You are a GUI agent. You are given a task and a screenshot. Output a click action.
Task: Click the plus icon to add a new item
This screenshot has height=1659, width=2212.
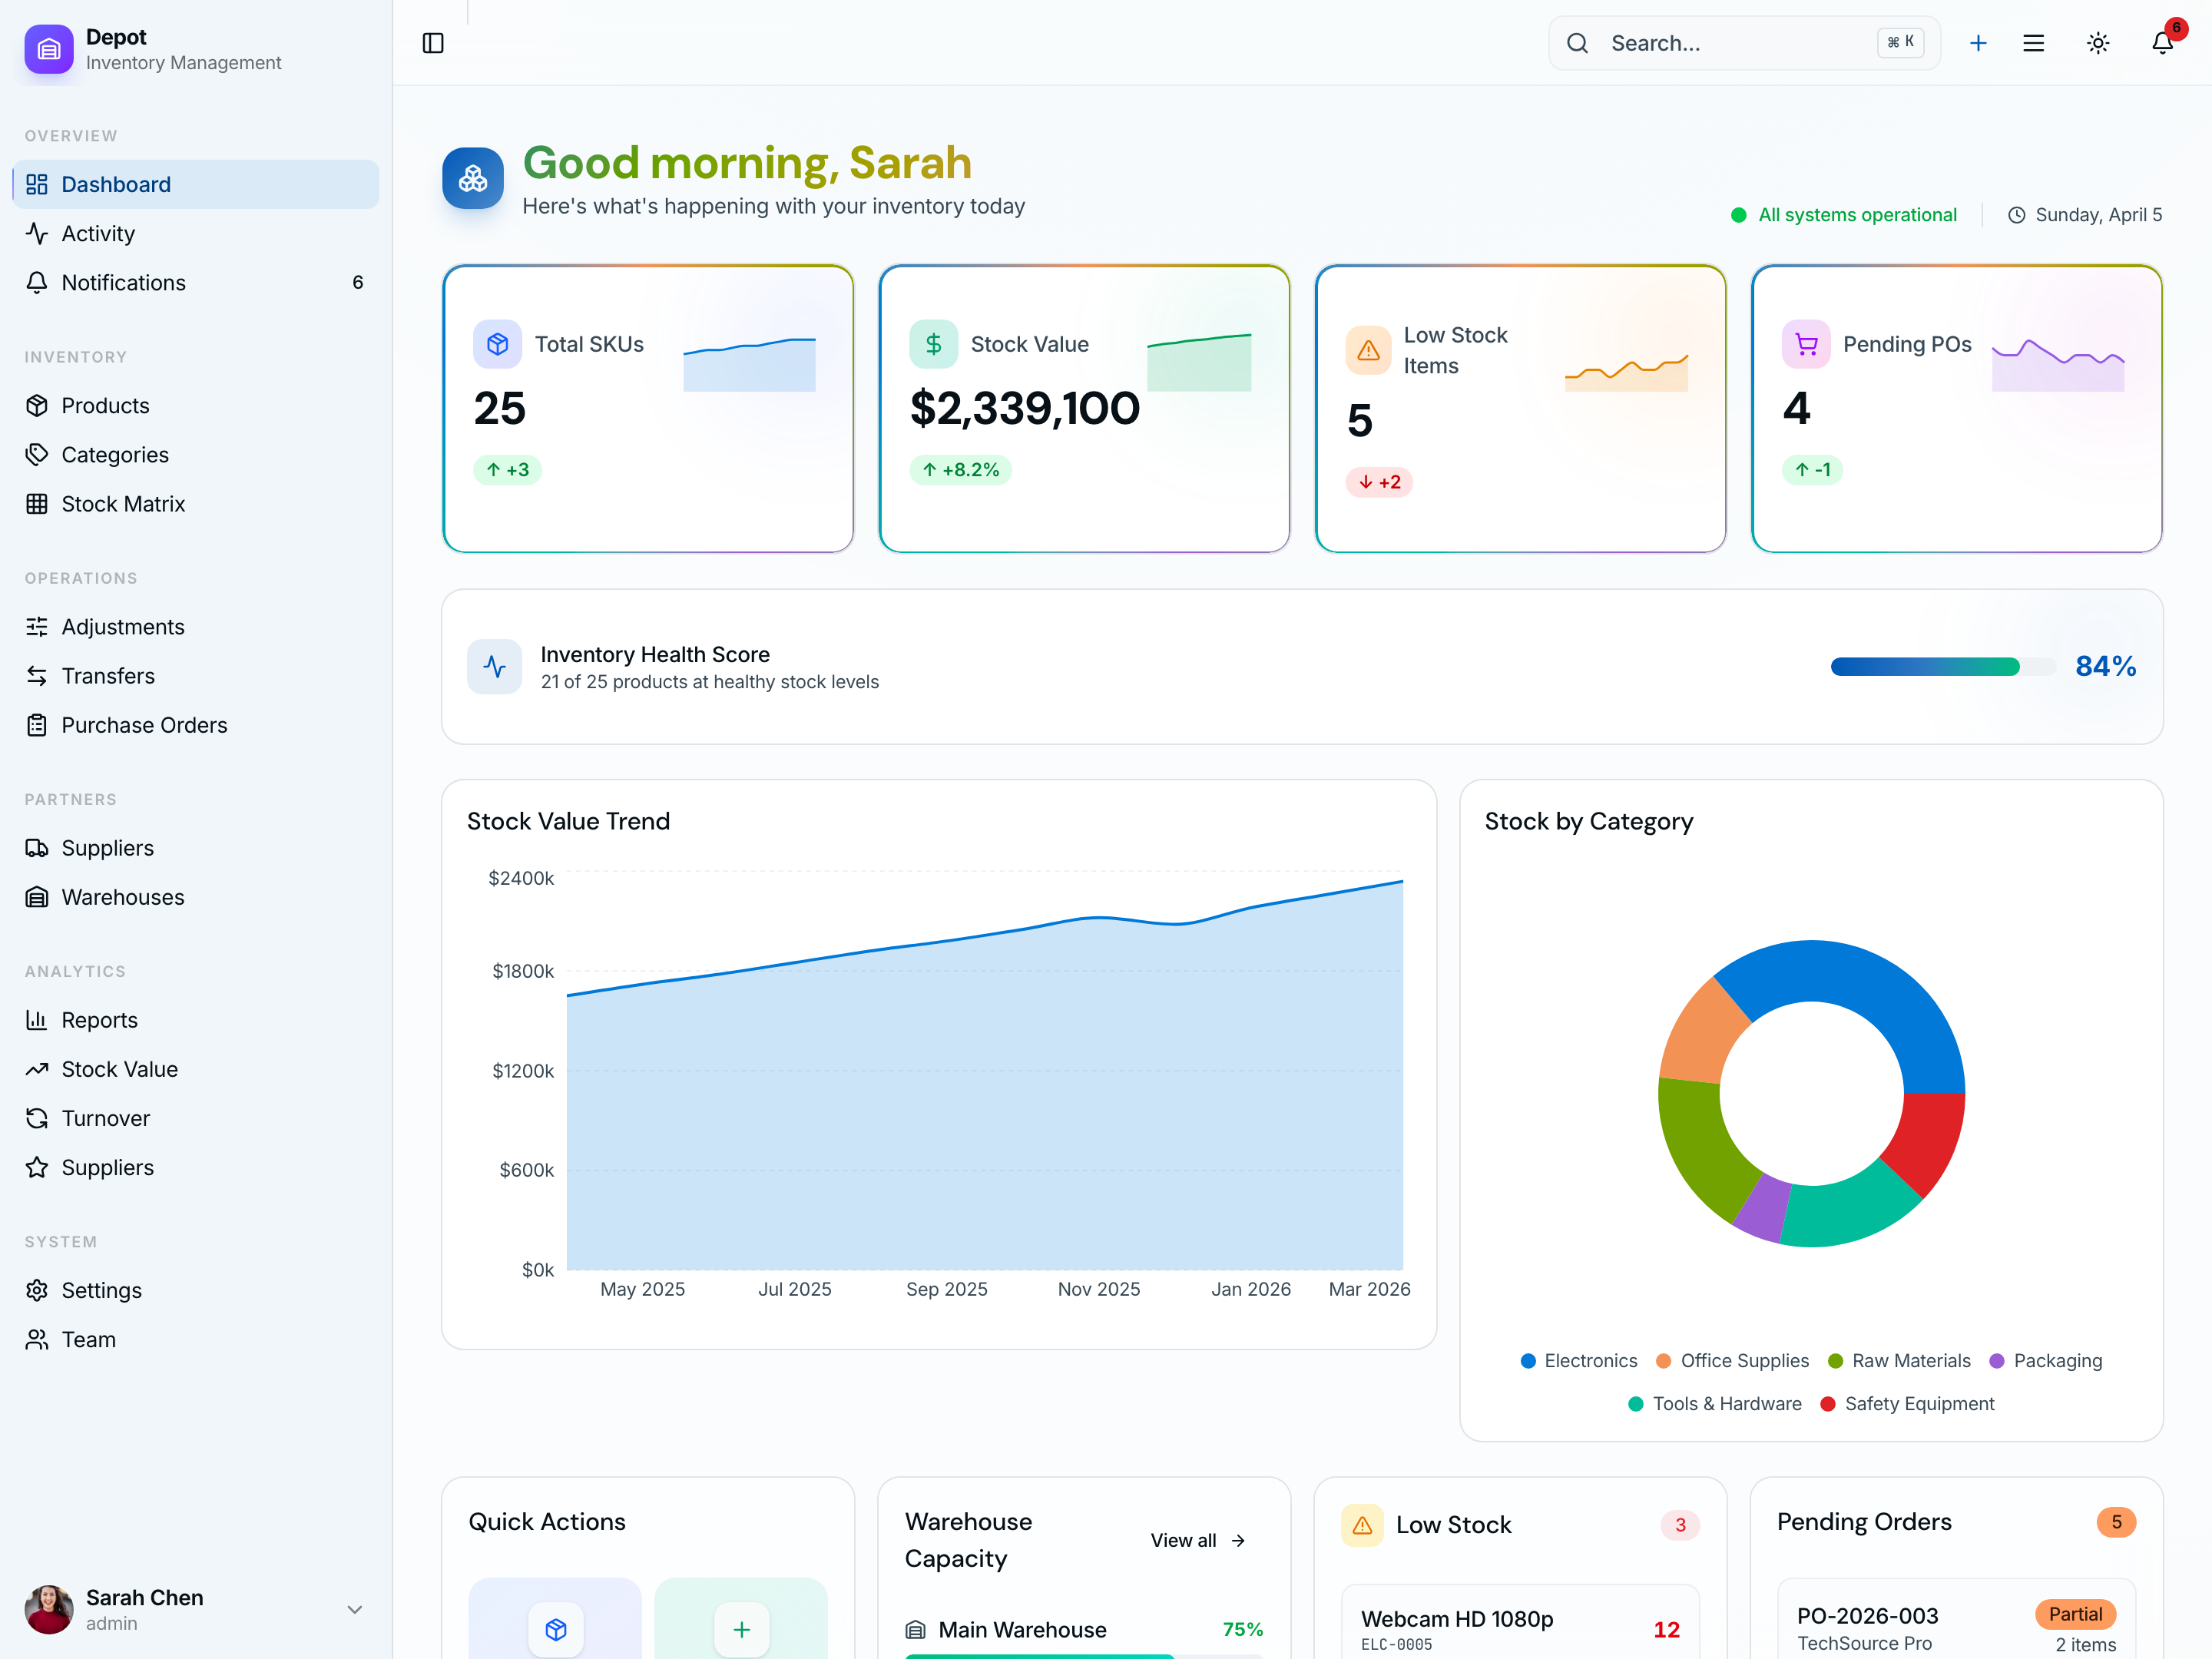[1979, 43]
